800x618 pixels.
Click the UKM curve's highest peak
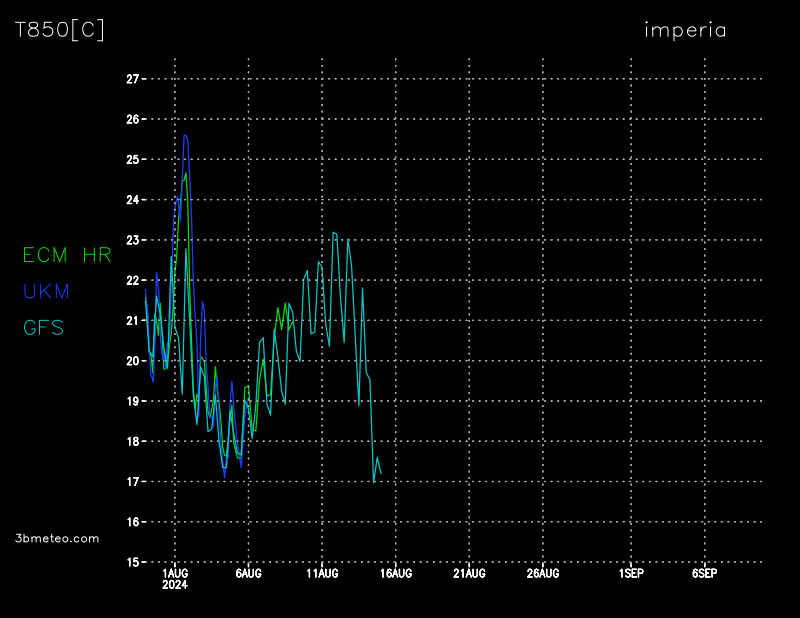coord(185,135)
